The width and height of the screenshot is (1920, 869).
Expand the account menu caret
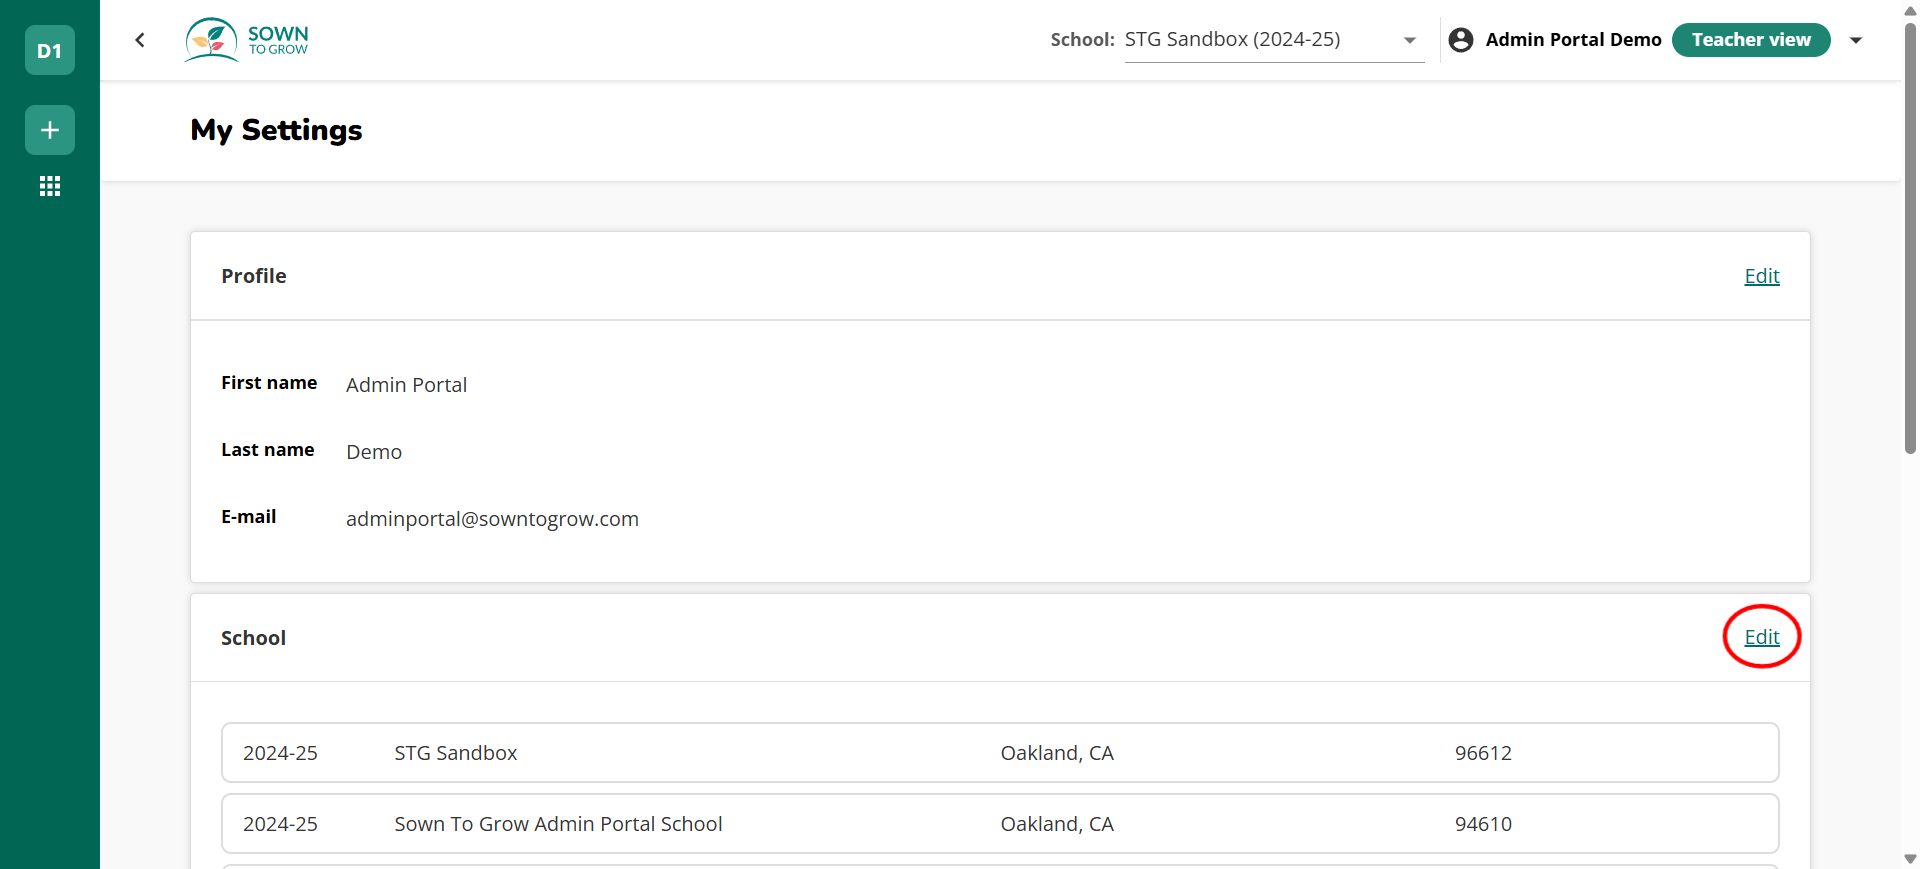click(x=1856, y=41)
